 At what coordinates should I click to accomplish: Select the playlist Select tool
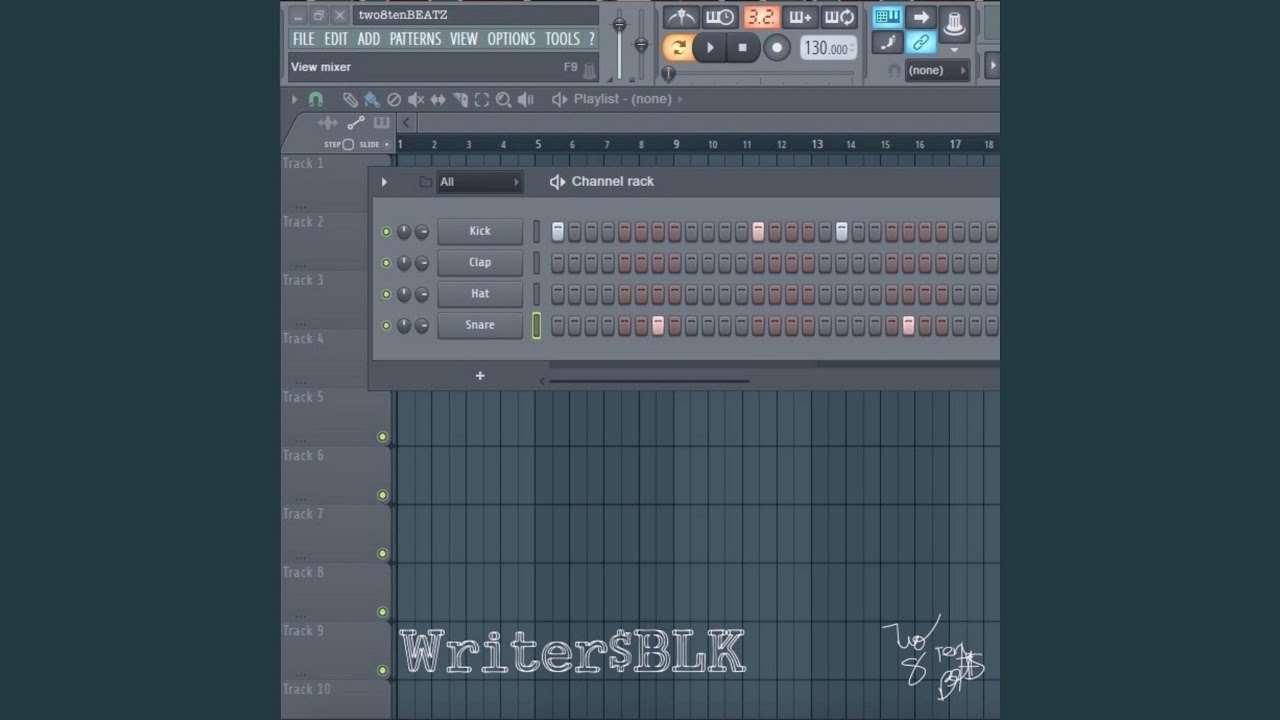482,99
